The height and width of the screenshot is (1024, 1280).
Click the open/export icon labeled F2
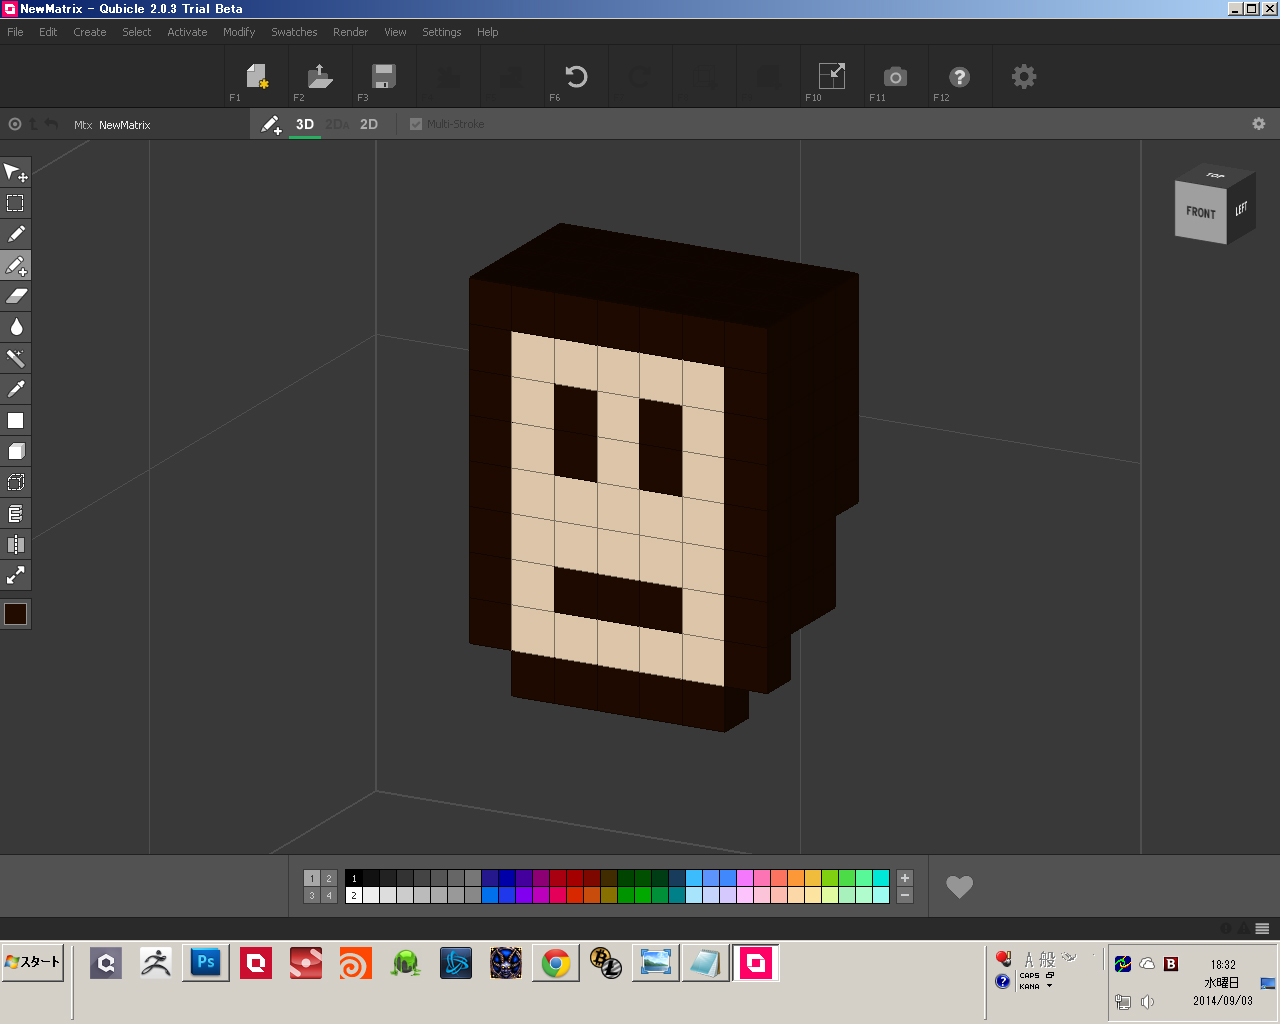(x=320, y=77)
